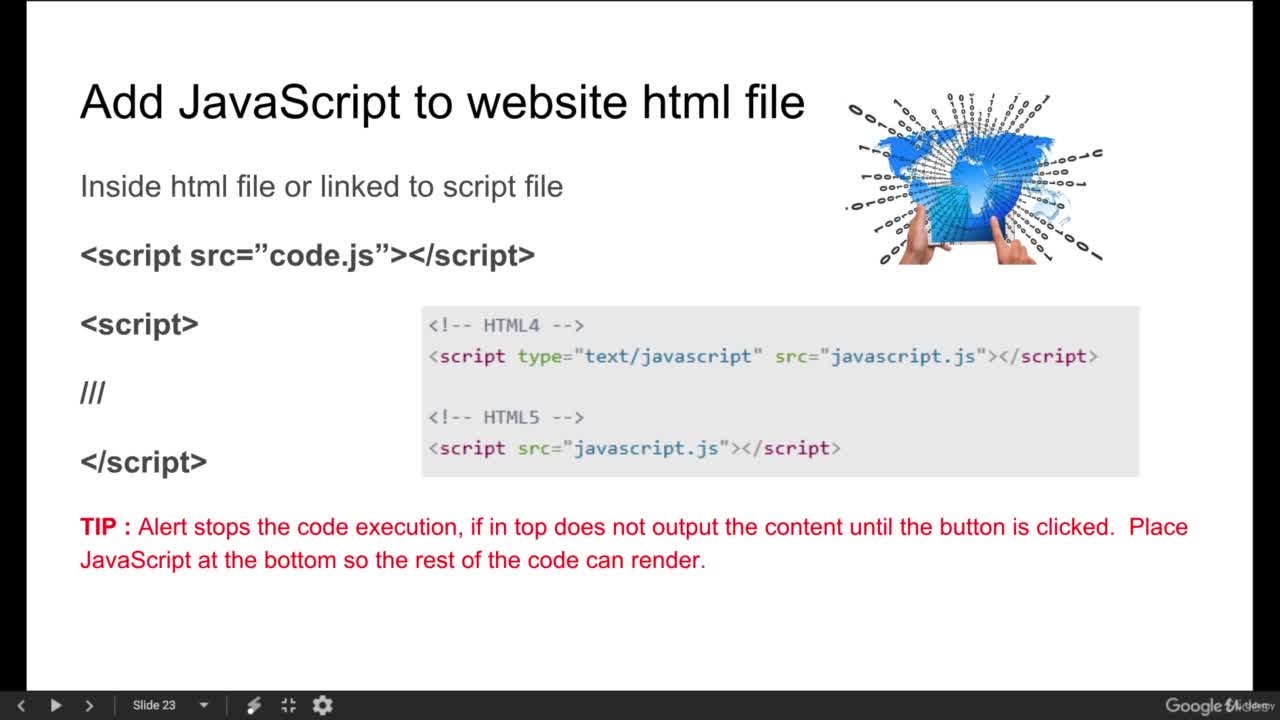The height and width of the screenshot is (720, 1280).
Task: Start slideshow playback with play button
Action: click(x=56, y=705)
